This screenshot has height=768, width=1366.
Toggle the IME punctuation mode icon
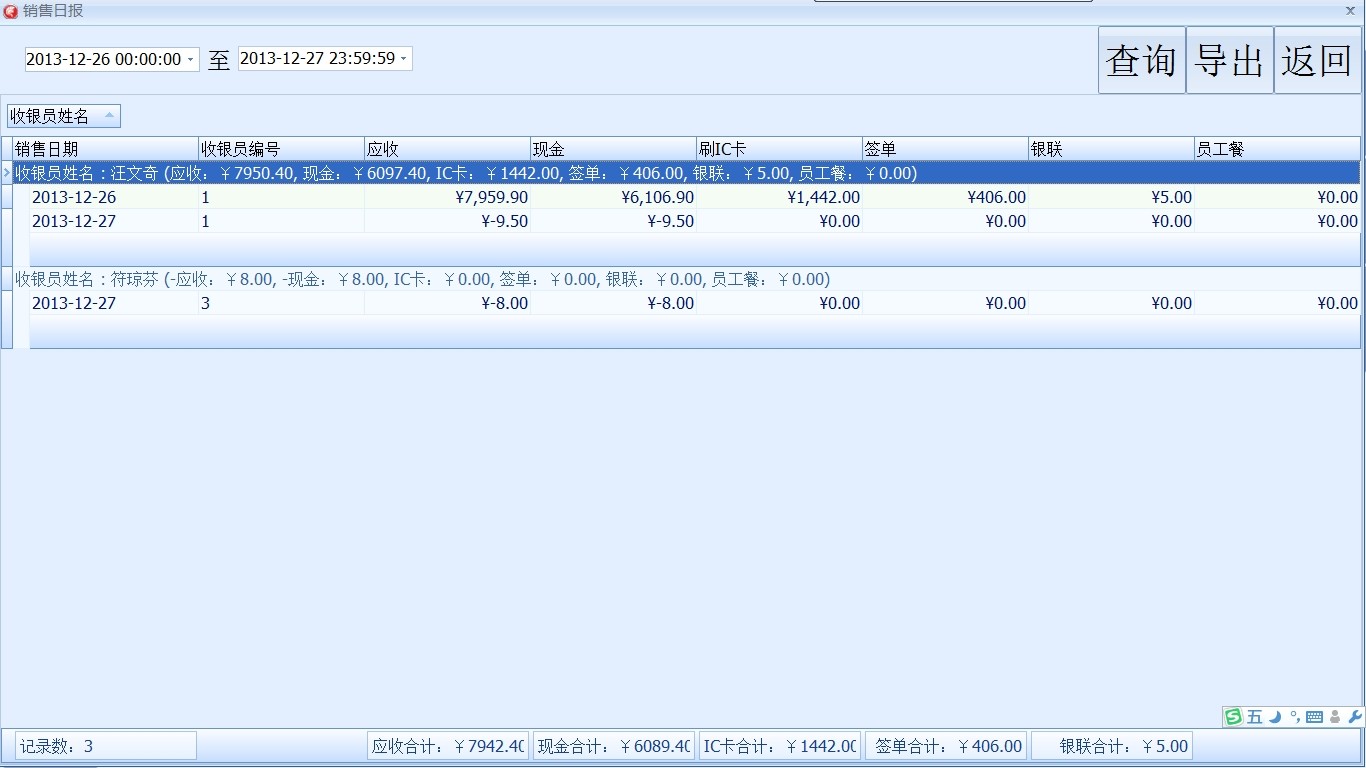point(1294,717)
